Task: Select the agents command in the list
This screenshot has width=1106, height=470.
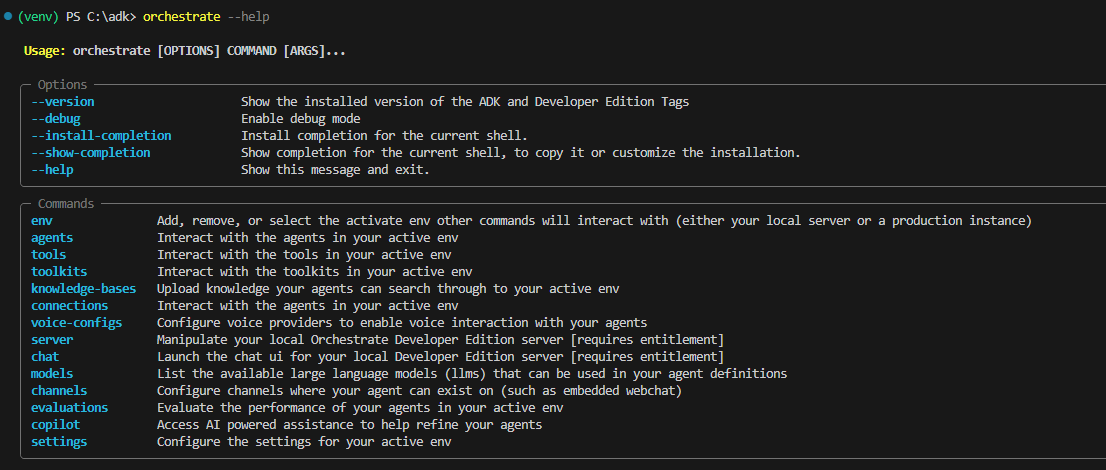Action: point(52,238)
